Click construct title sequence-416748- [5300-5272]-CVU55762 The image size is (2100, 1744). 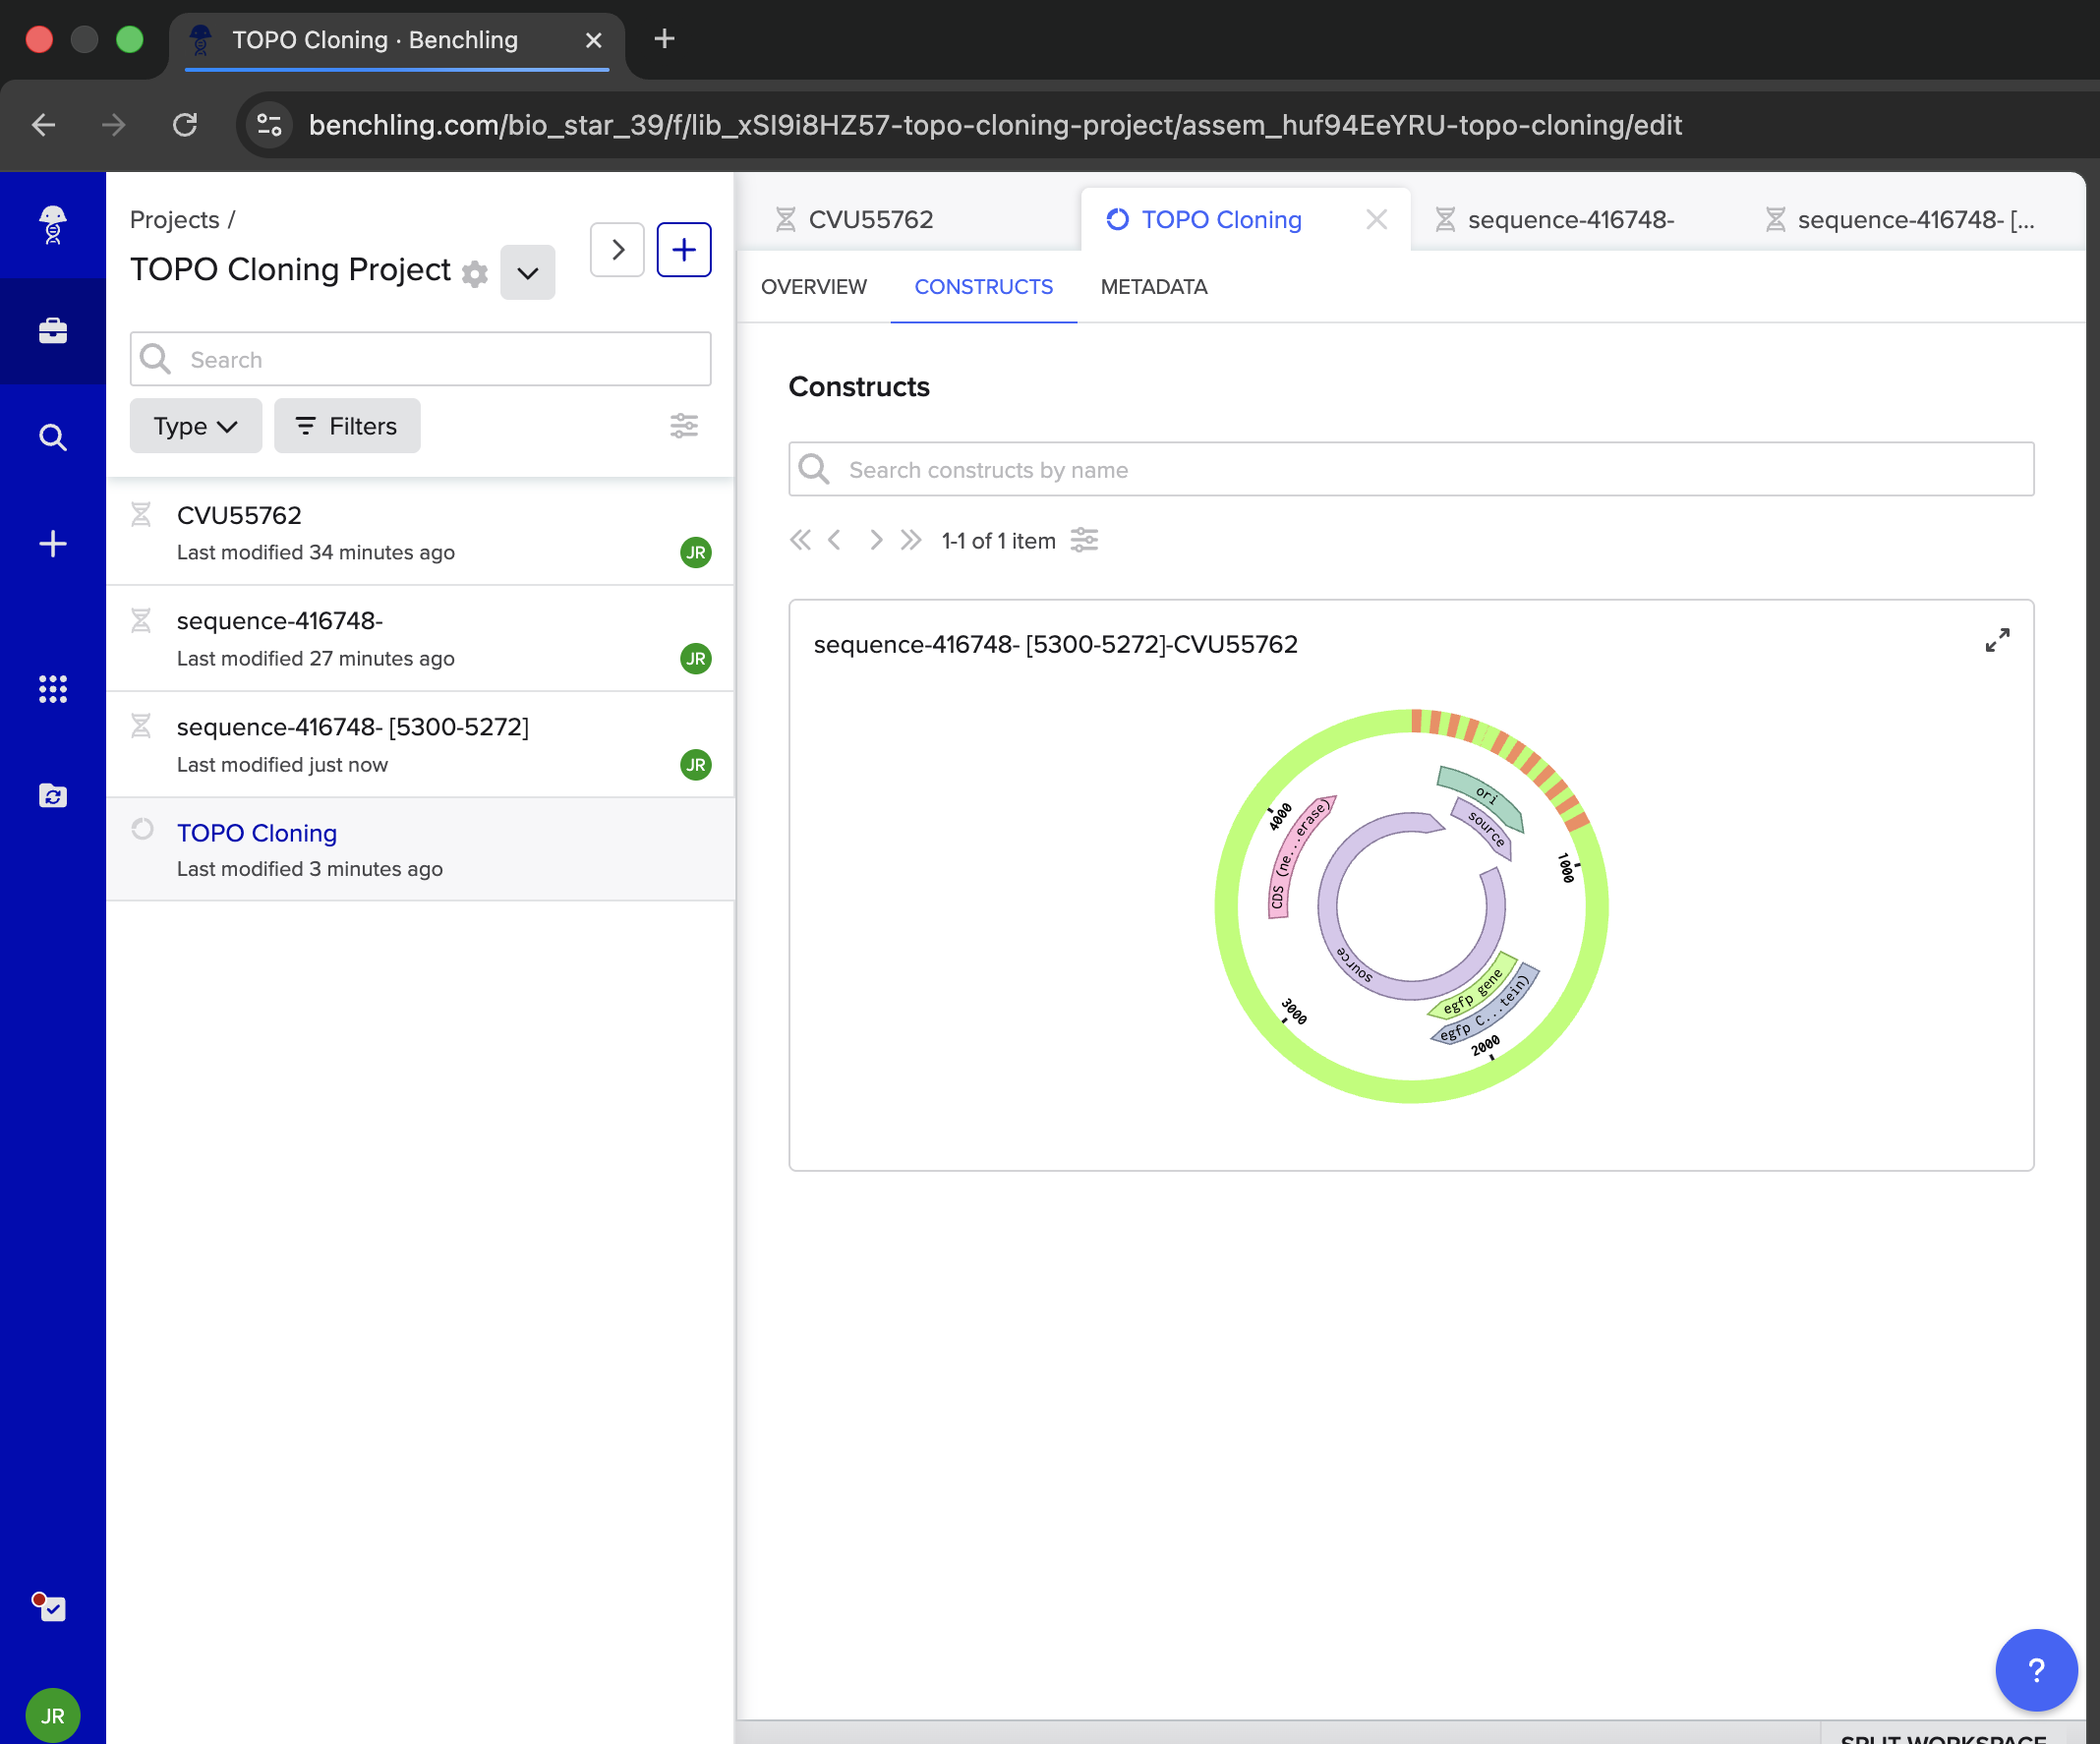1055,644
